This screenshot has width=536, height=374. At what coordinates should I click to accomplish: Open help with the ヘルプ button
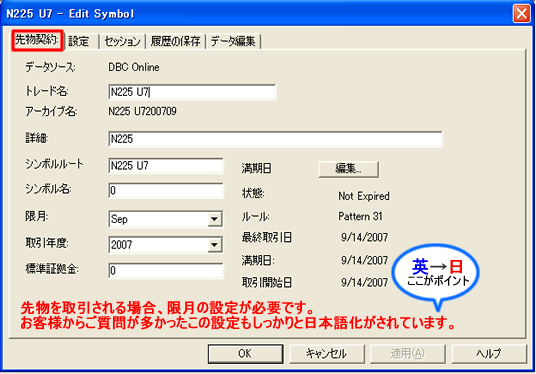click(489, 353)
